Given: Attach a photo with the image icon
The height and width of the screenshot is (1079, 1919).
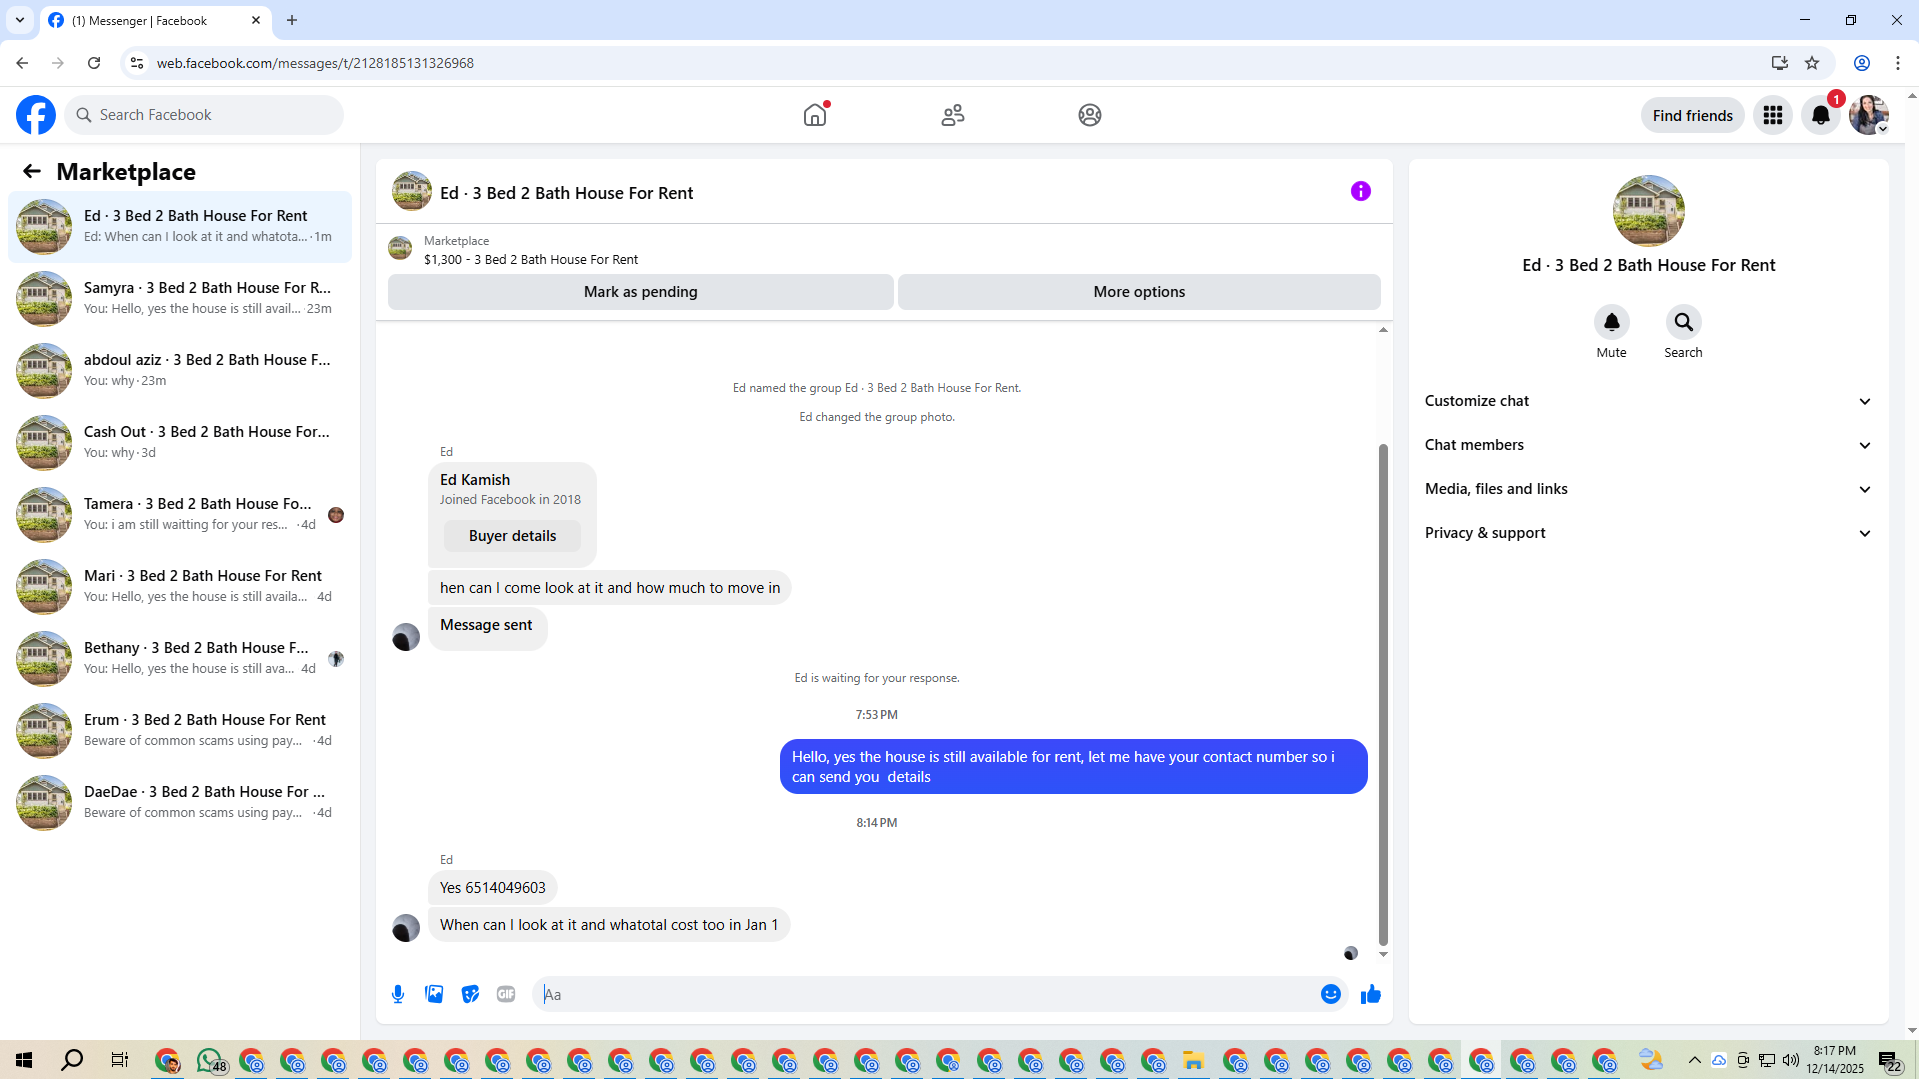Looking at the screenshot, I should pyautogui.click(x=434, y=994).
